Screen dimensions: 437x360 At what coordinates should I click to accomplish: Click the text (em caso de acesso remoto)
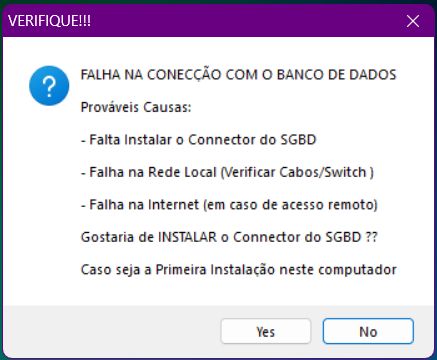[290, 204]
